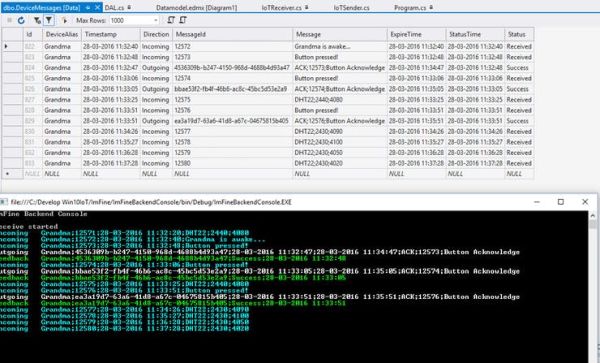The image size is (600, 363).
Task: Click the pin icon on Program.cs tab
Action: (431, 7)
